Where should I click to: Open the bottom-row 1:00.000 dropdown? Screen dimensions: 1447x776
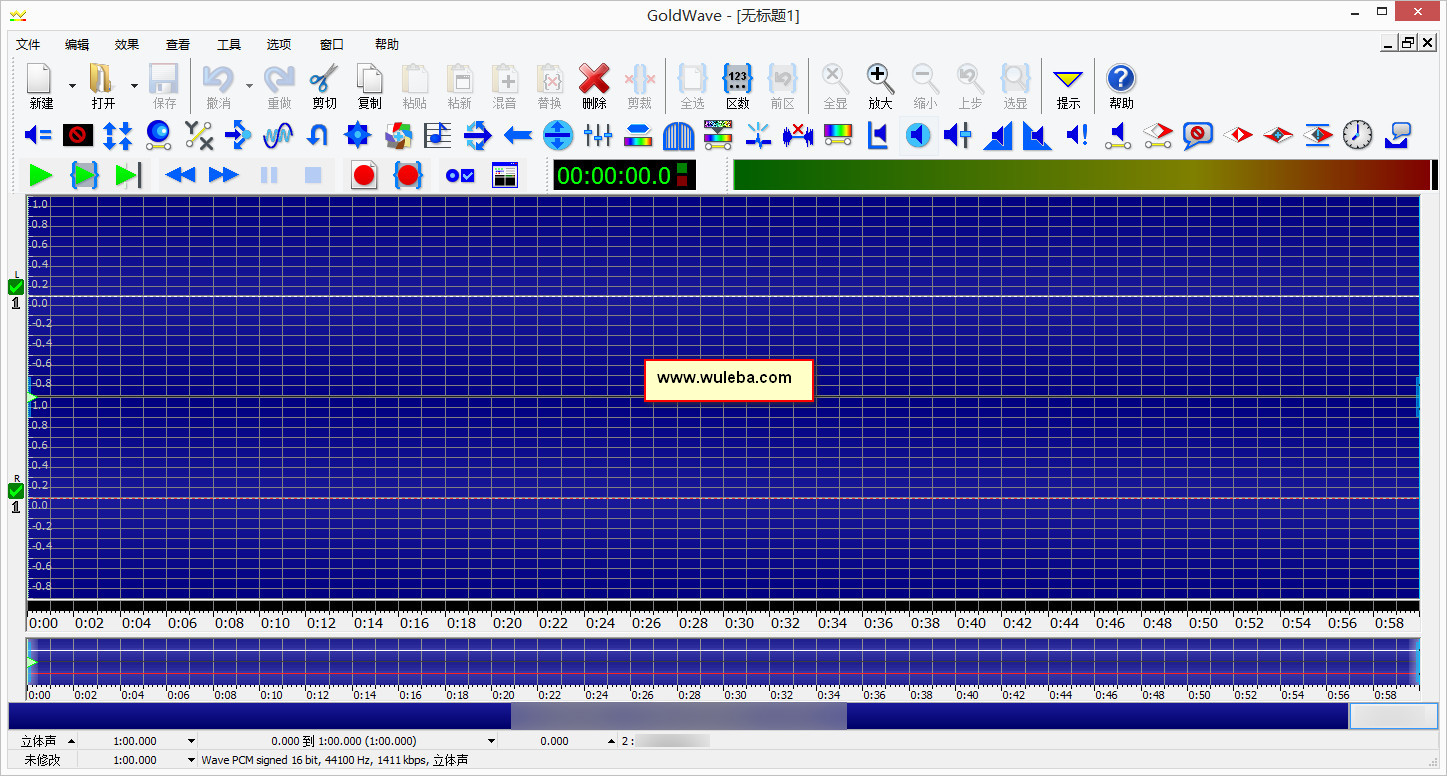click(192, 760)
